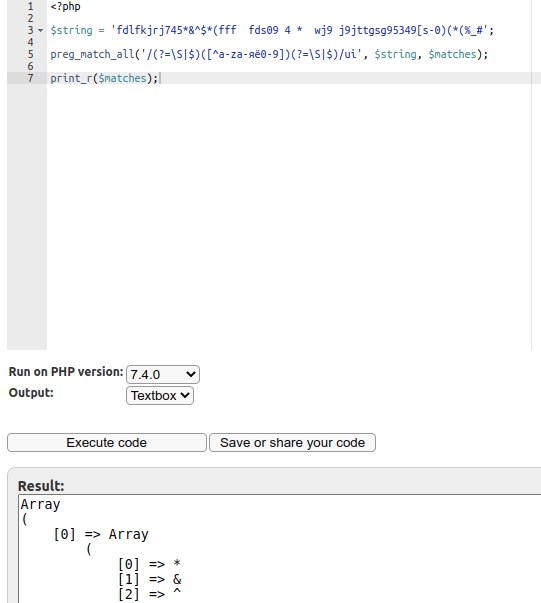541x603 pixels.
Task: Click the '[1] => &' result line
Action: pyautogui.click(x=150, y=579)
